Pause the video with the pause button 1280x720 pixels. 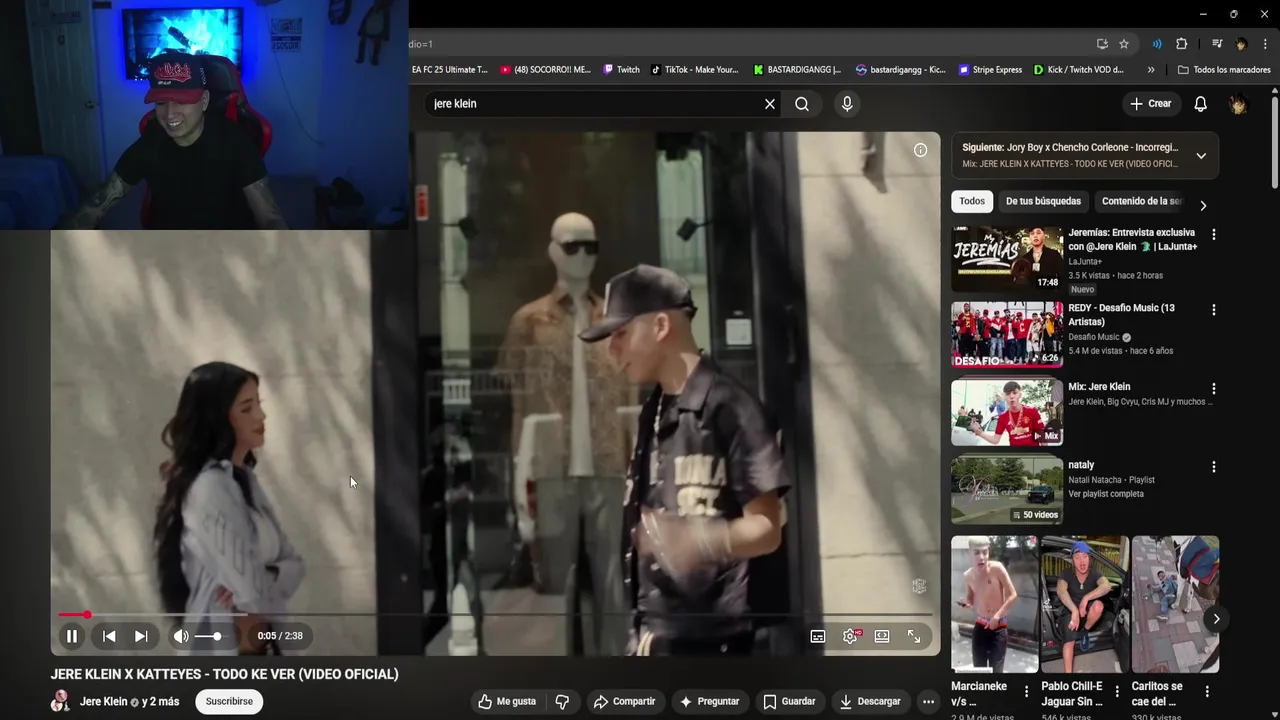click(x=72, y=636)
